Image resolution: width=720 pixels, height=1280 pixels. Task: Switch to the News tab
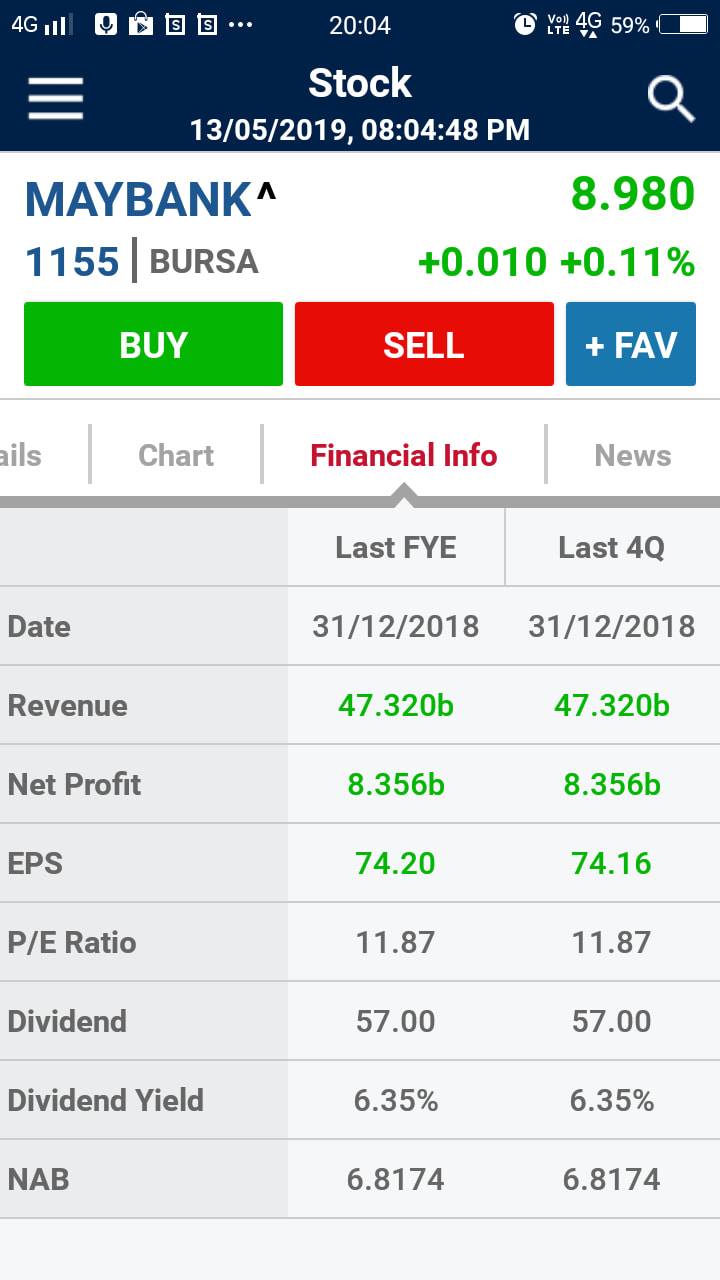(x=633, y=455)
